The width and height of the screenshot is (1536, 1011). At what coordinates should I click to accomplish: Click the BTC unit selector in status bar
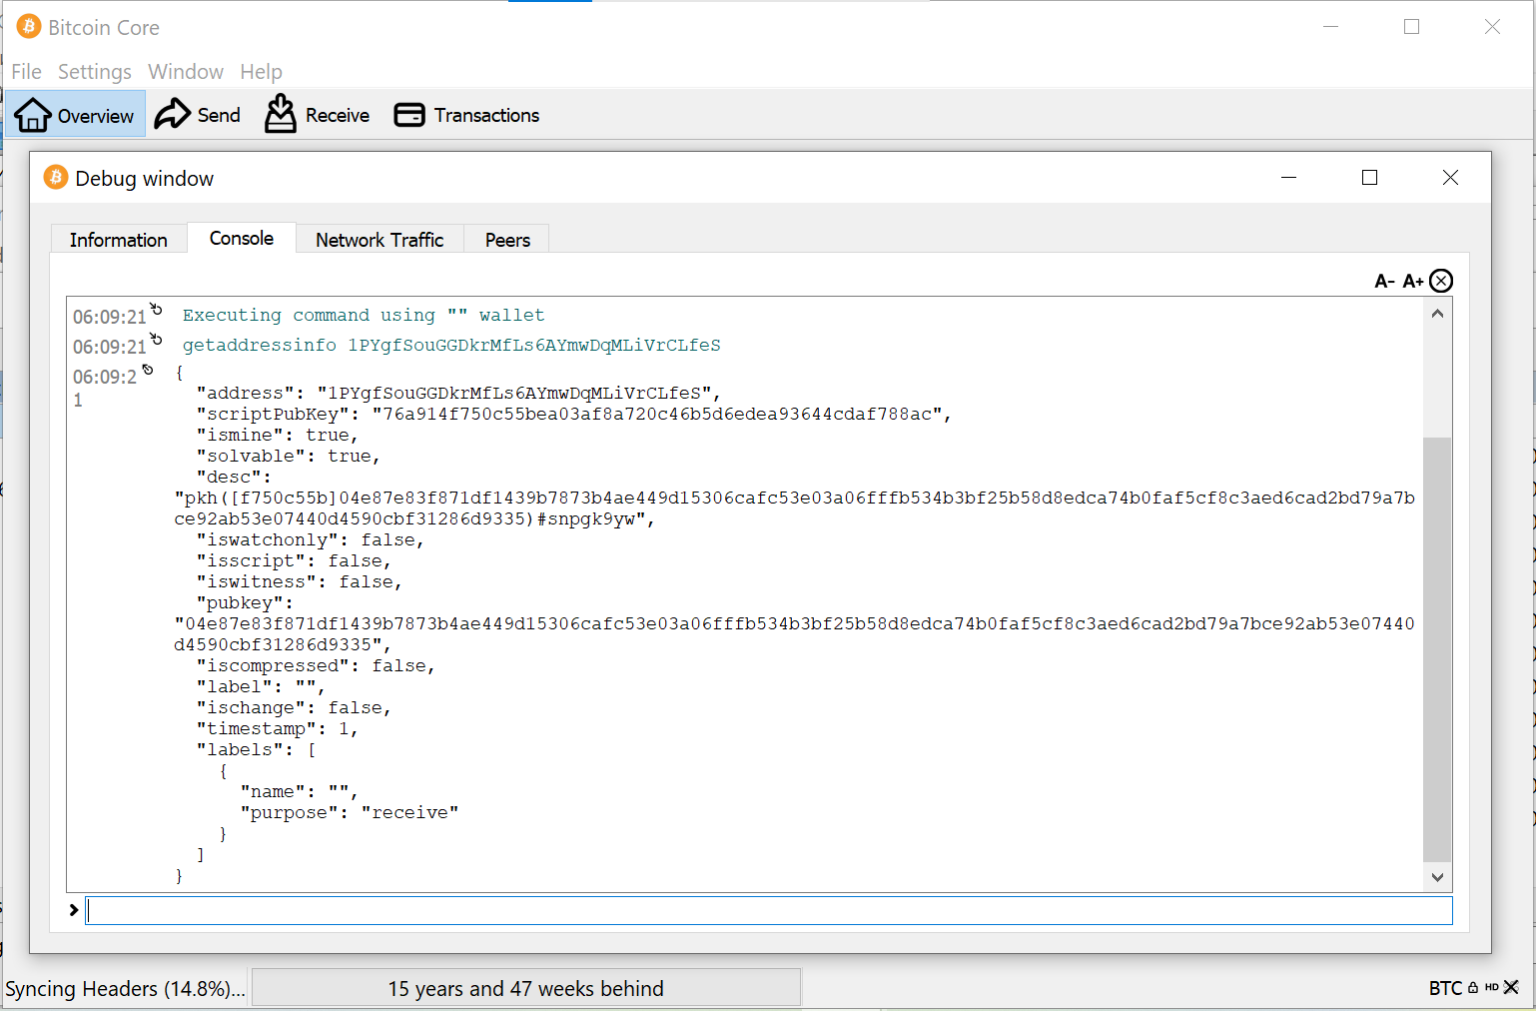tap(1445, 988)
